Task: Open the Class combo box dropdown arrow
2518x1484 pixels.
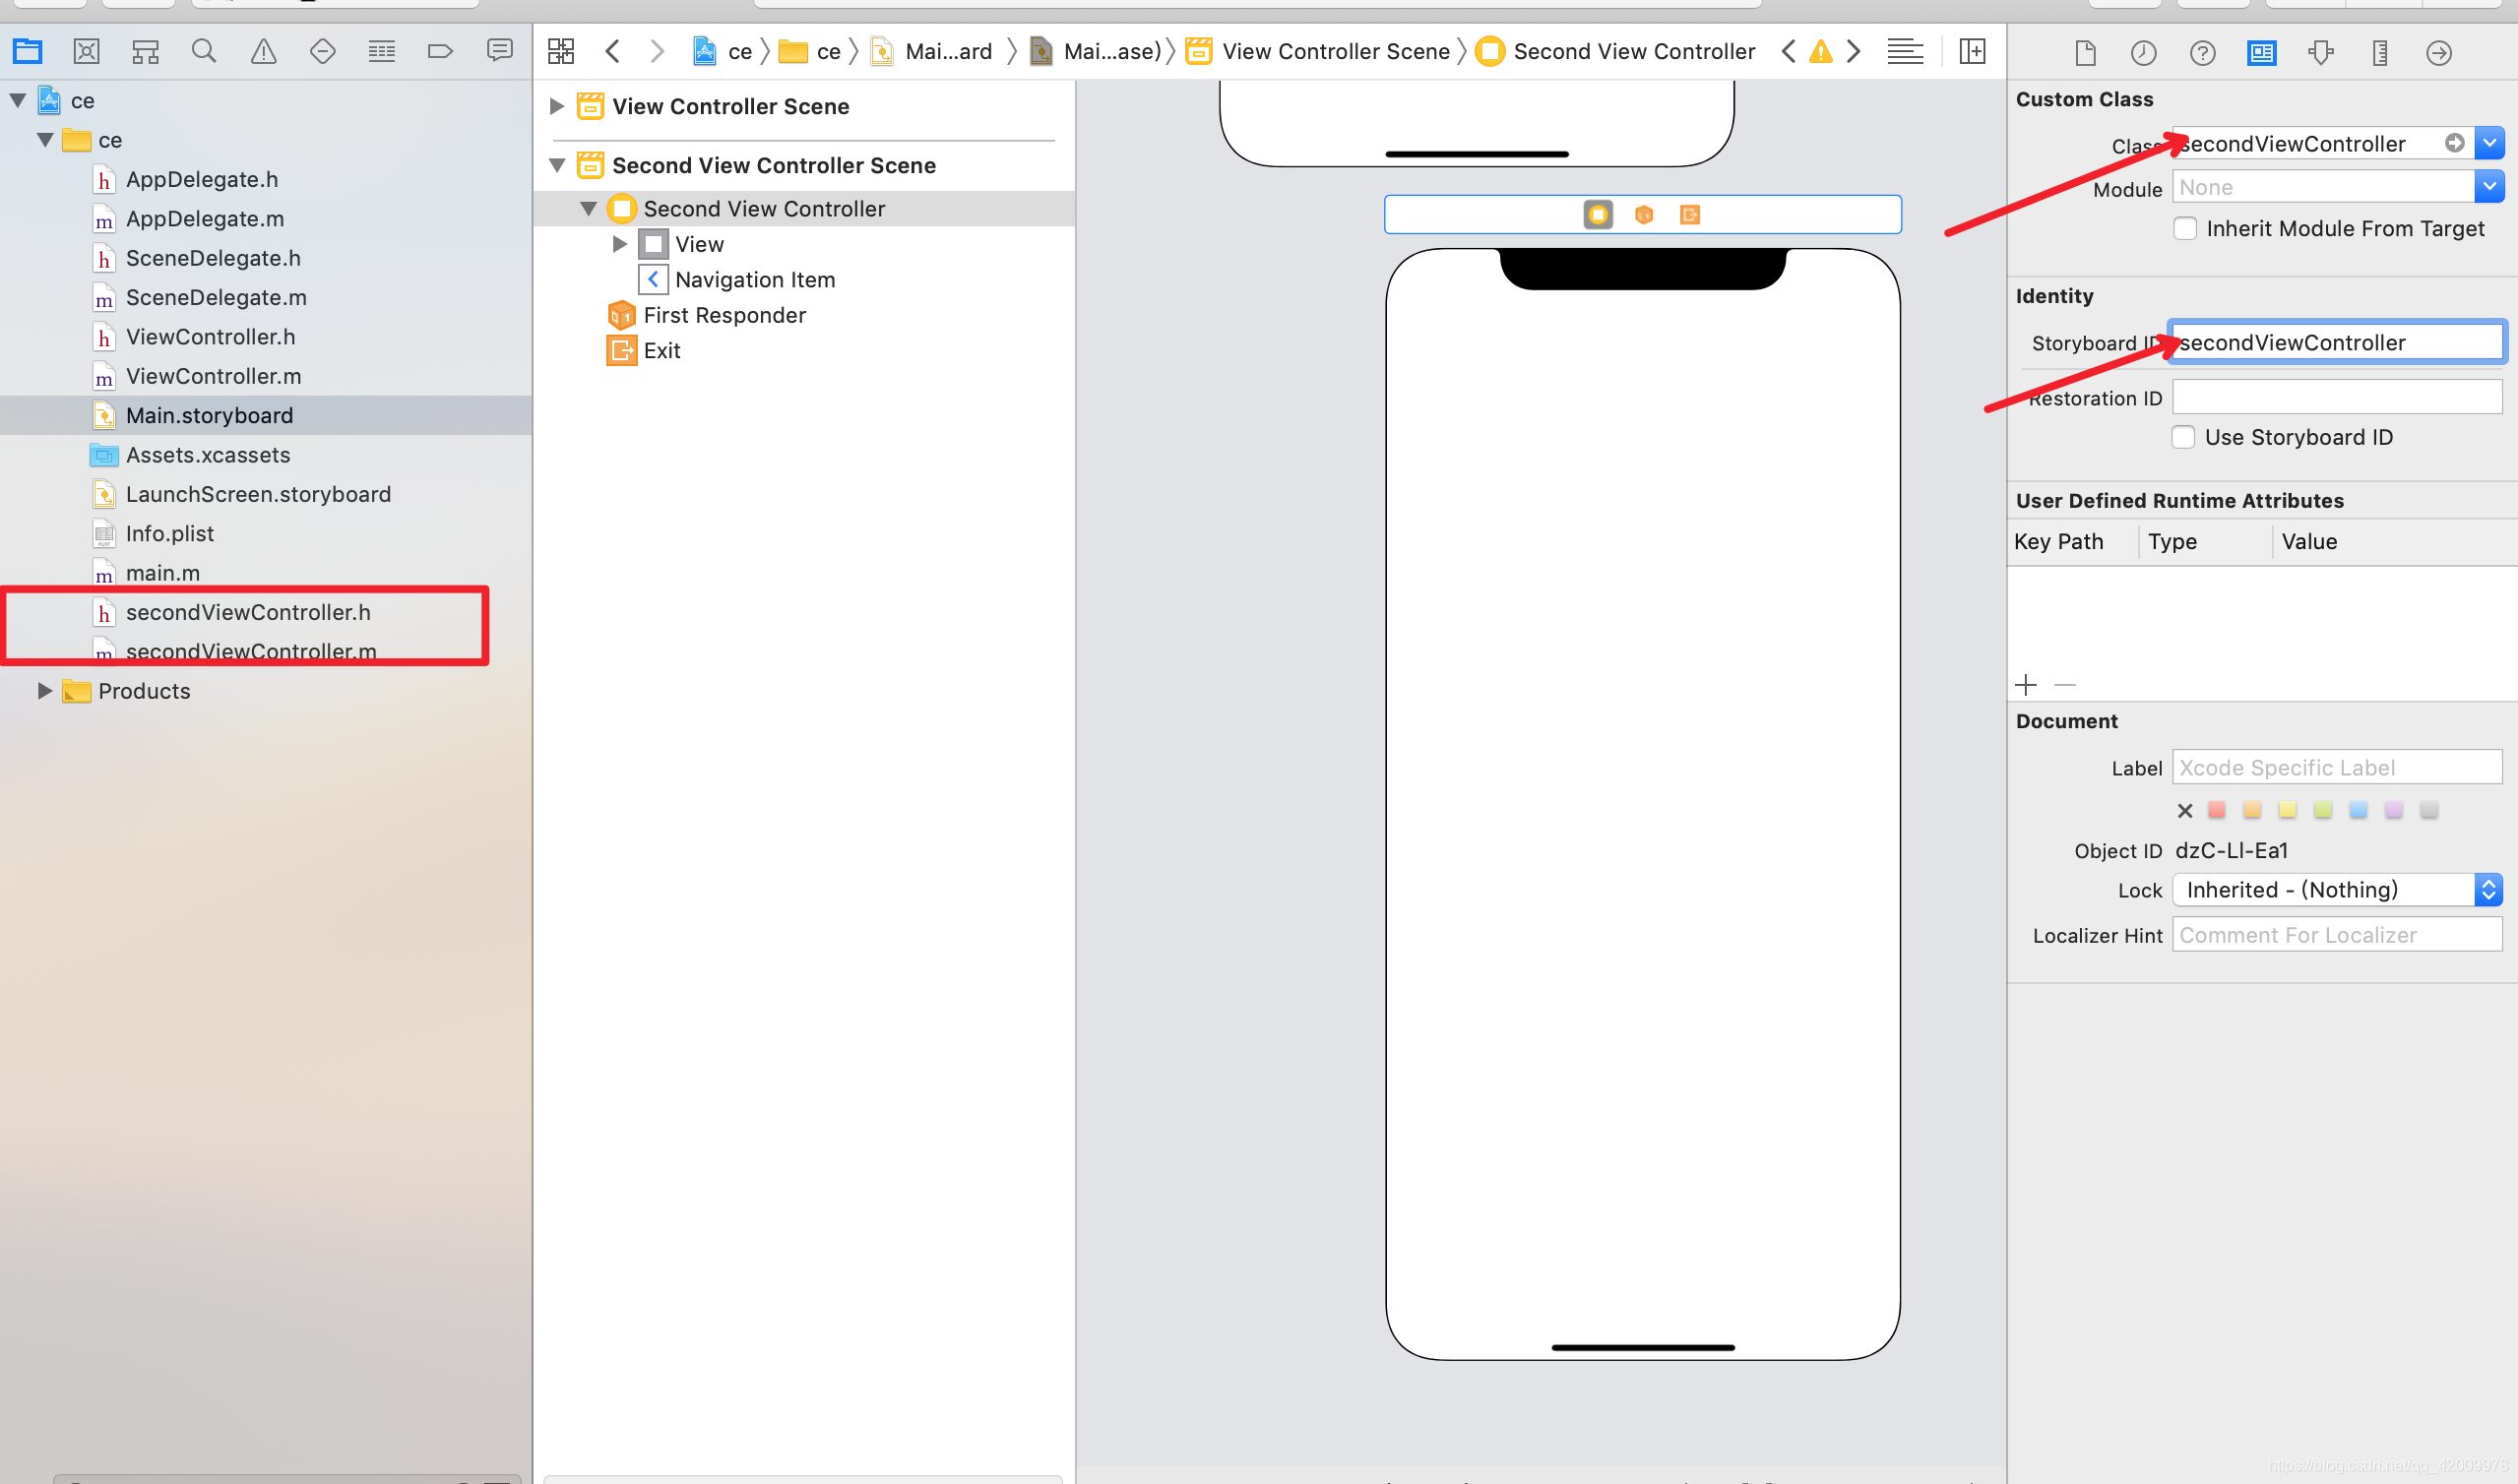Action: [x=2489, y=143]
